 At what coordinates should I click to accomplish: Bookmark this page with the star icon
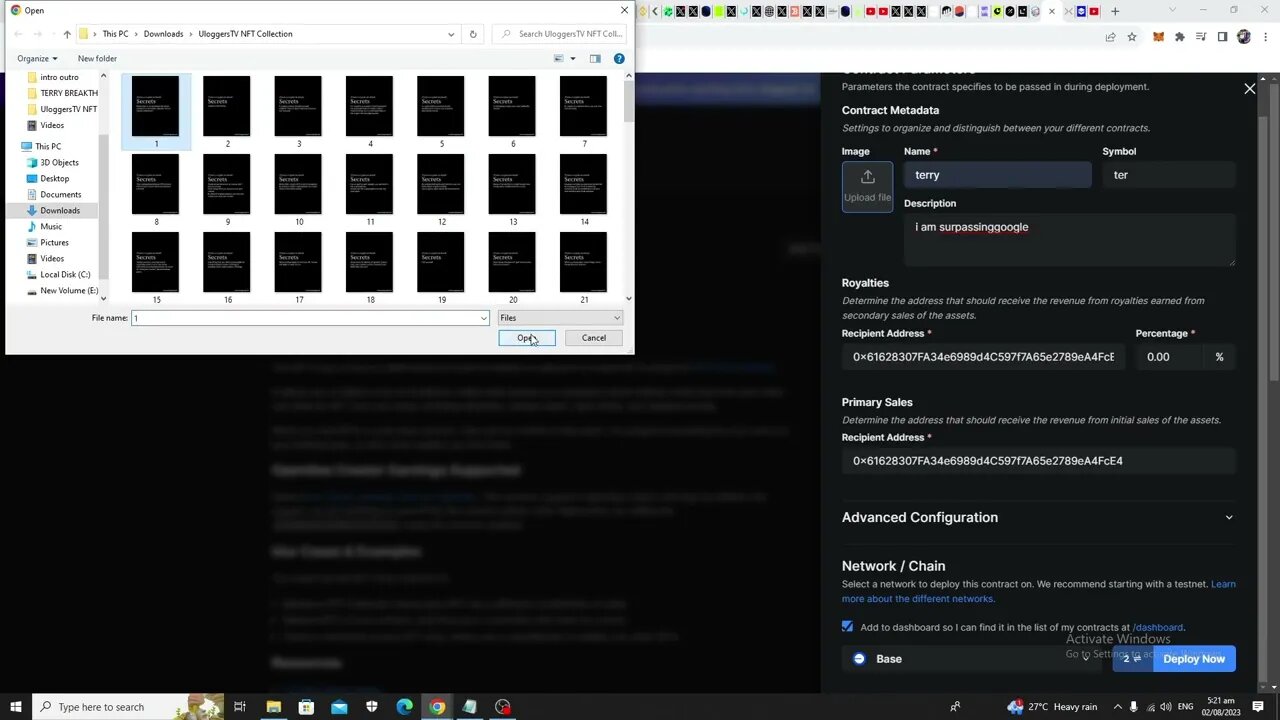coord(1132,37)
